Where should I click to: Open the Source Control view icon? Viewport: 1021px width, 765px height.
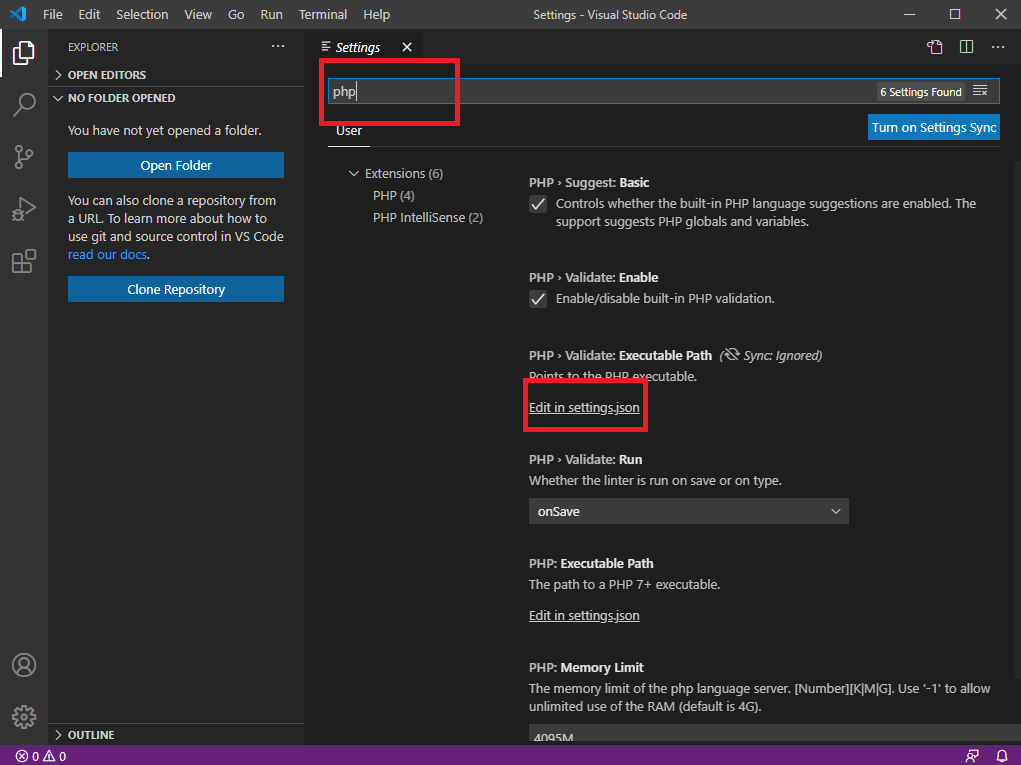23,157
